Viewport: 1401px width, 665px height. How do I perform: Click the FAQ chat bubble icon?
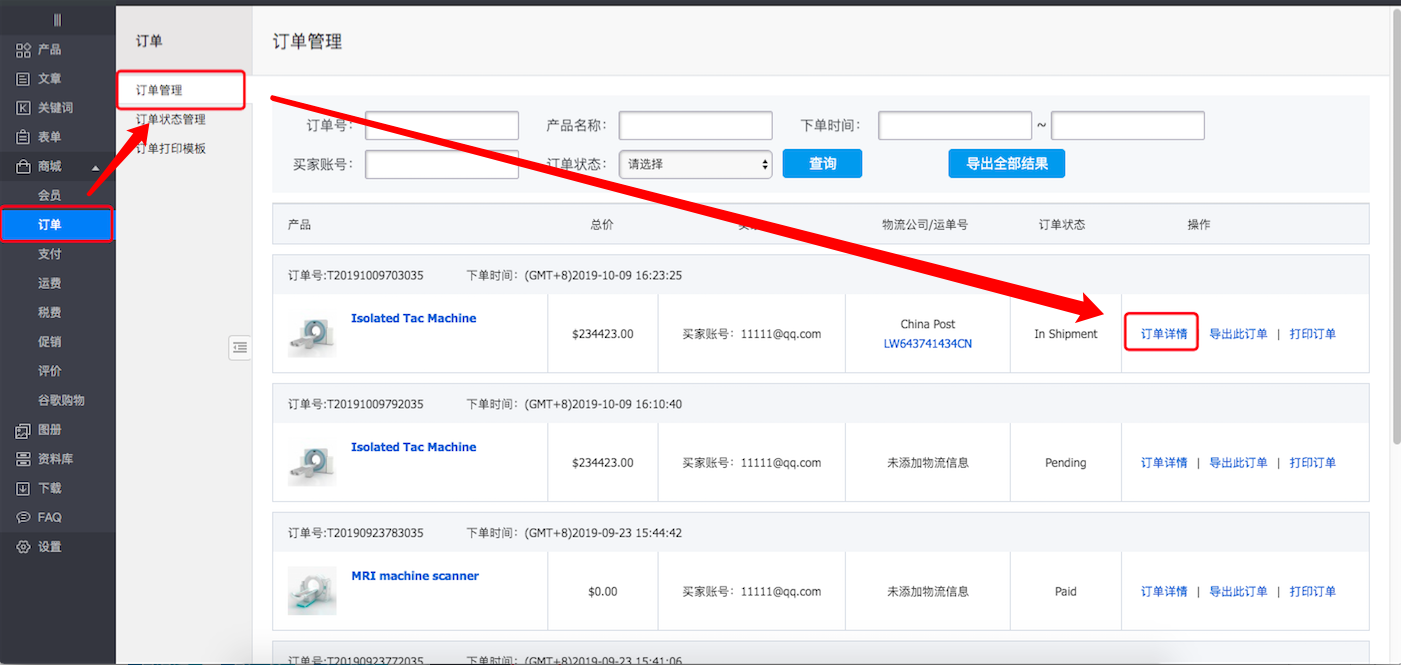point(23,518)
